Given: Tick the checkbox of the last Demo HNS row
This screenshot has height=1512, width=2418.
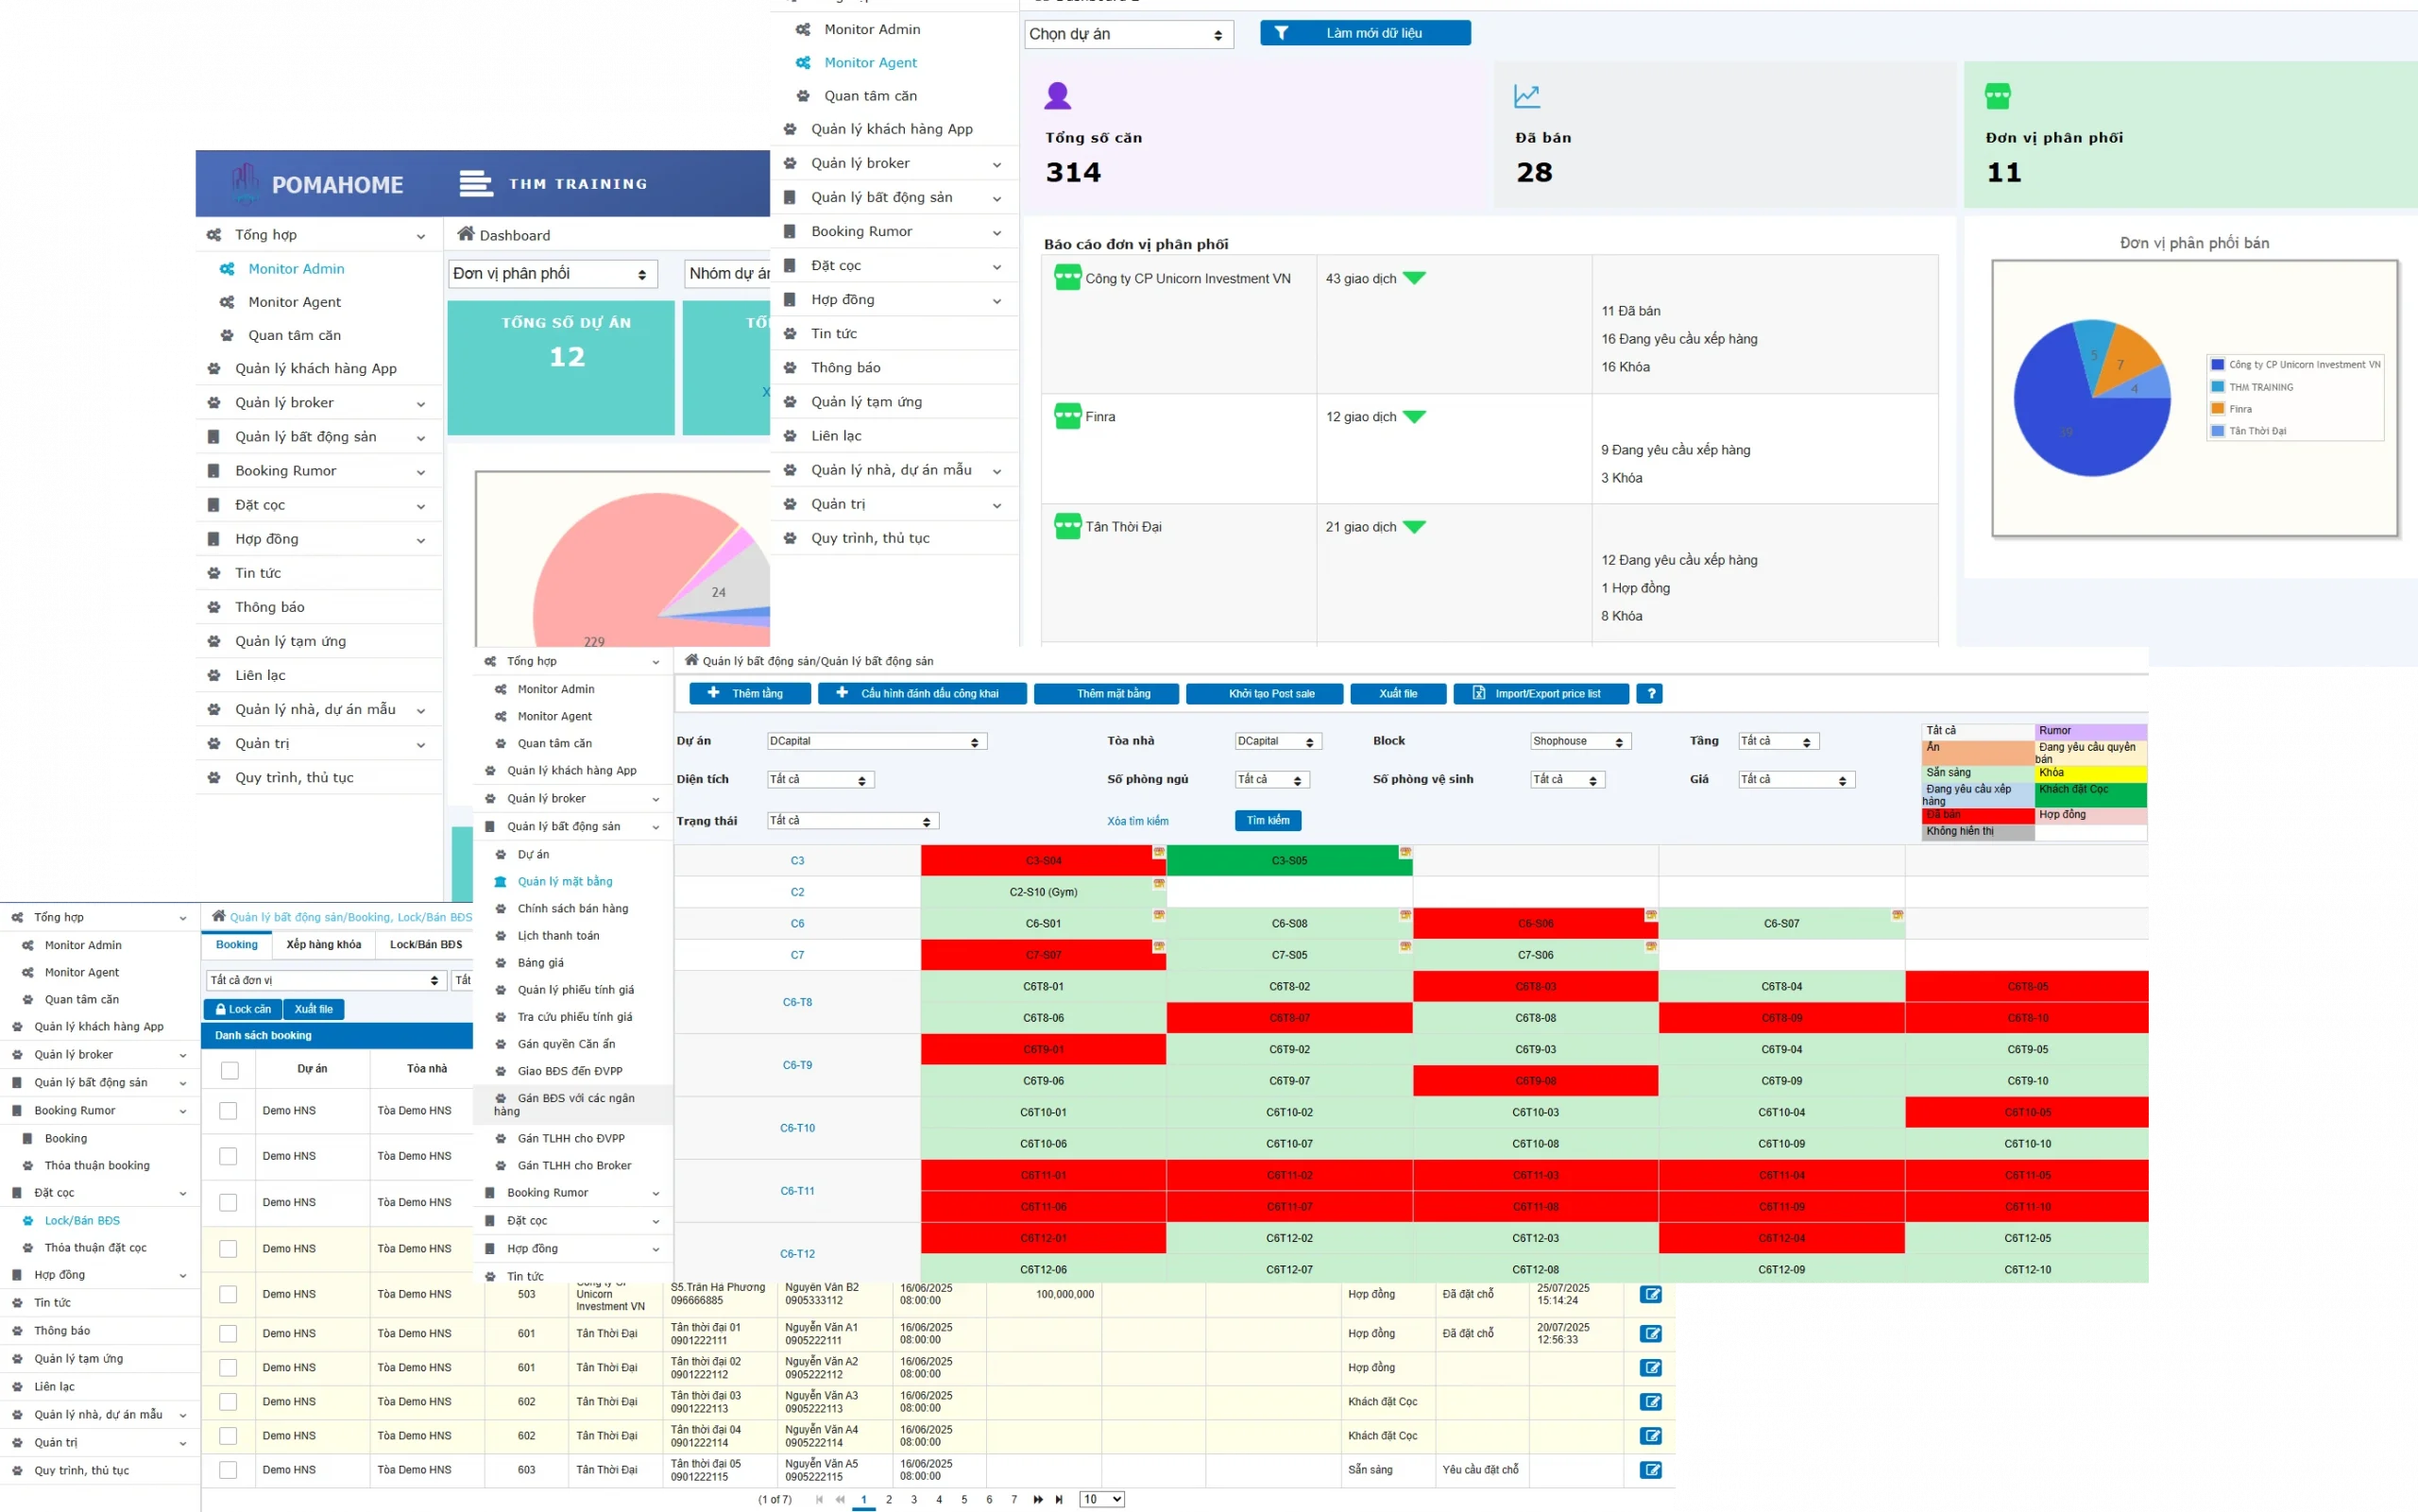Looking at the screenshot, I should click(x=229, y=1470).
